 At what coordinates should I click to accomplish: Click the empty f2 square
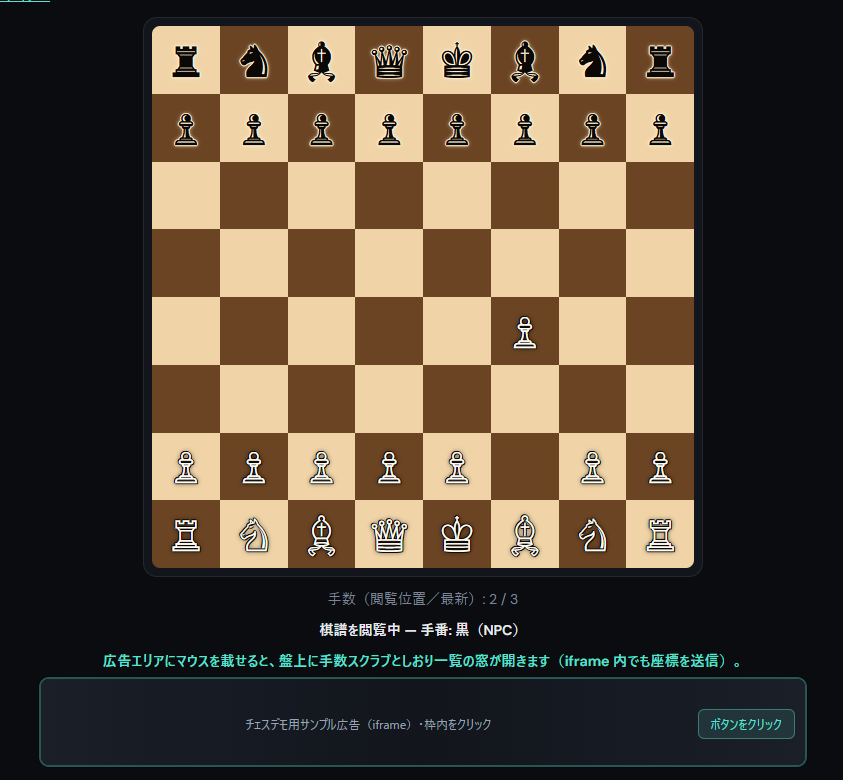(525, 467)
